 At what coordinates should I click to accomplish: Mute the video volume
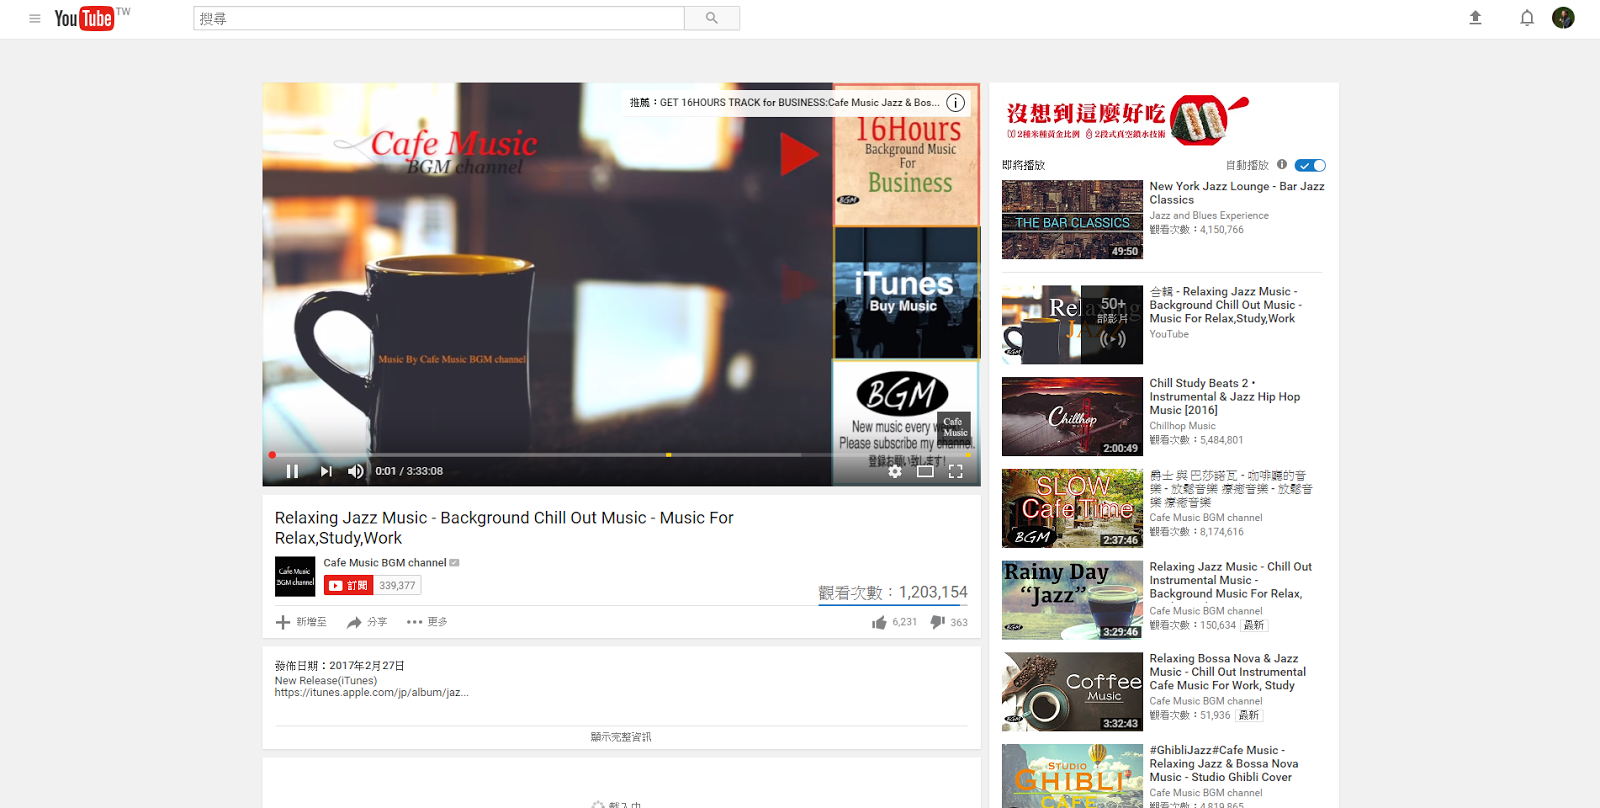pos(356,471)
